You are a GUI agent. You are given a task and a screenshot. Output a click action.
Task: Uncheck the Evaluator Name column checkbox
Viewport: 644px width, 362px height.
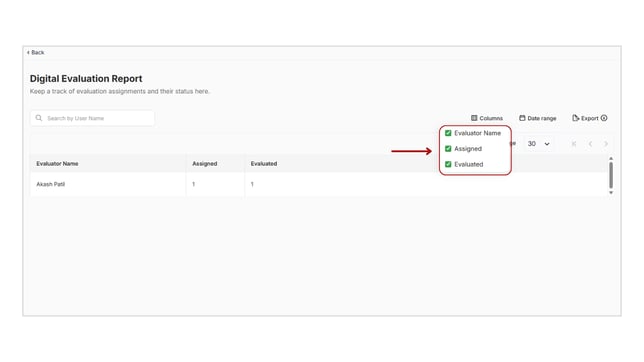click(448, 133)
